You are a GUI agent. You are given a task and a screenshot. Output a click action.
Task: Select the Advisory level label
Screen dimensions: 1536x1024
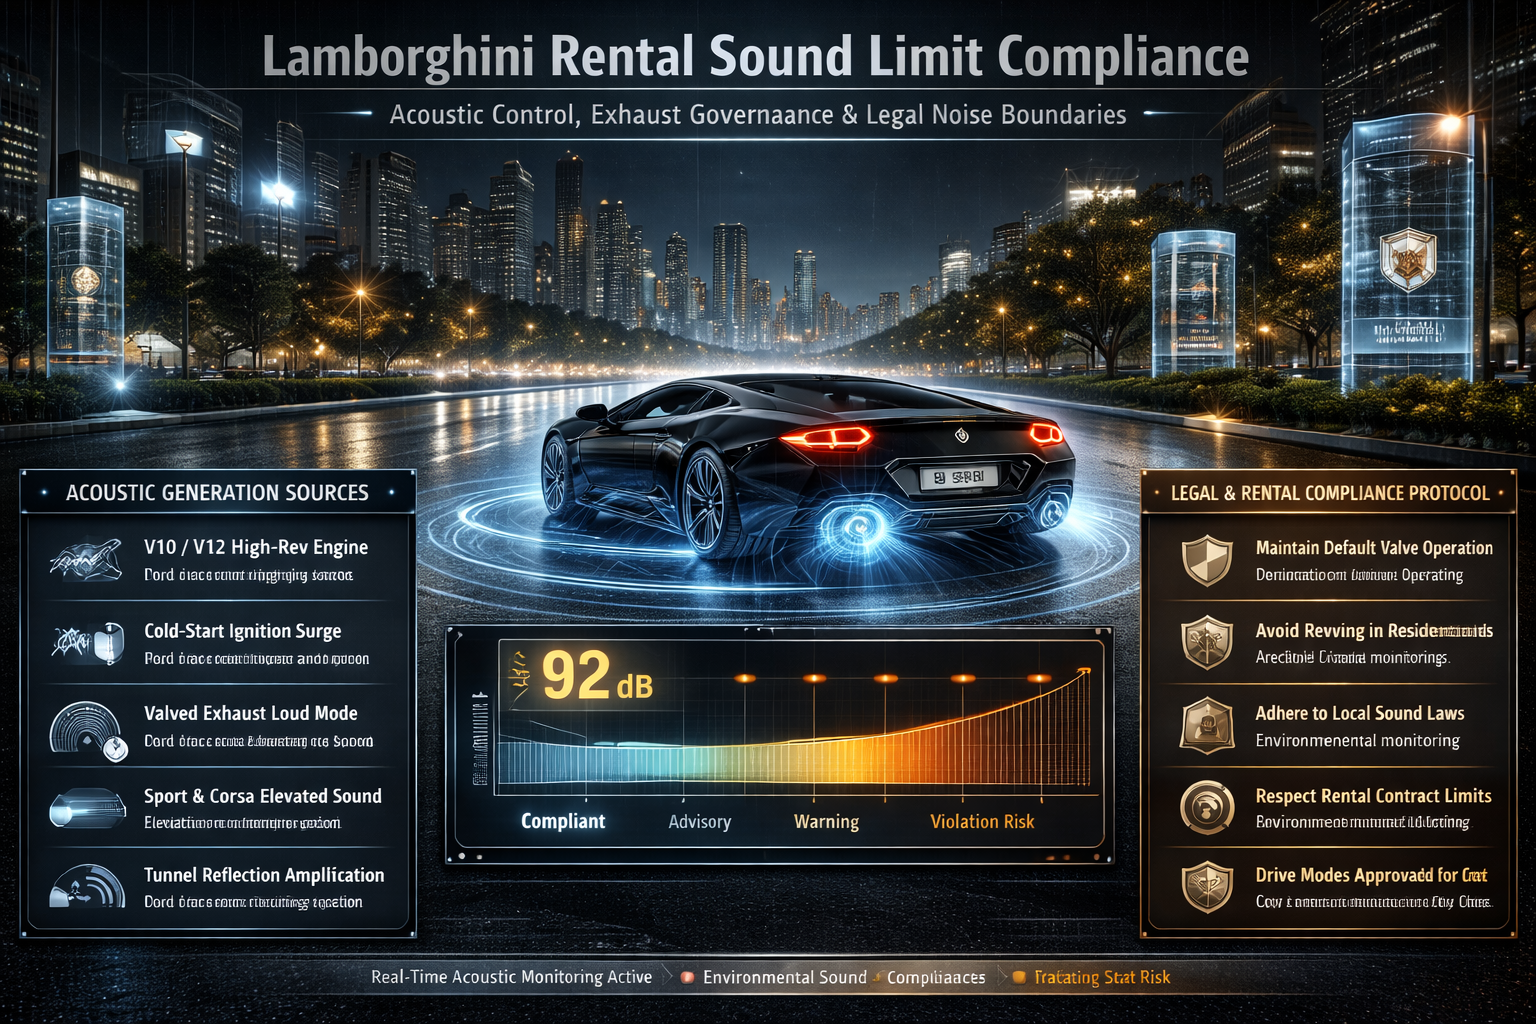point(700,822)
